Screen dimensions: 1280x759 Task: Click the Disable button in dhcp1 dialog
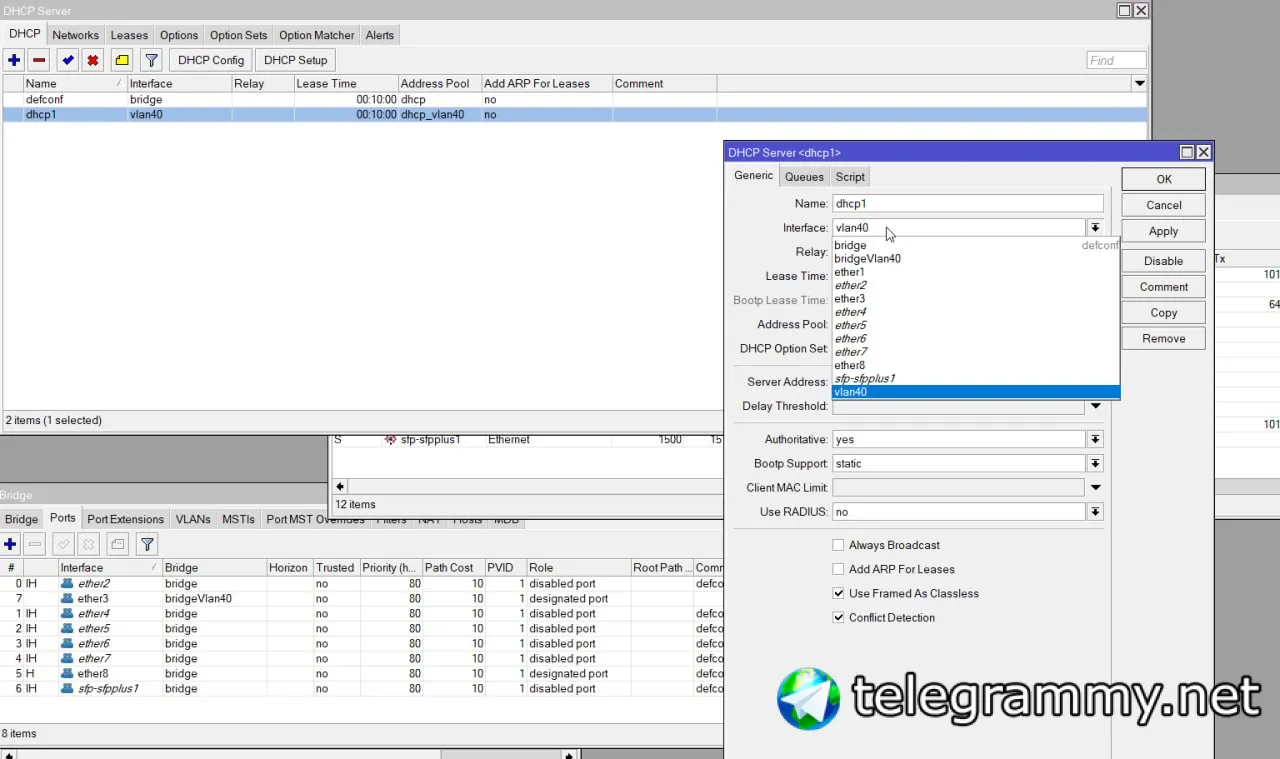click(x=1163, y=261)
